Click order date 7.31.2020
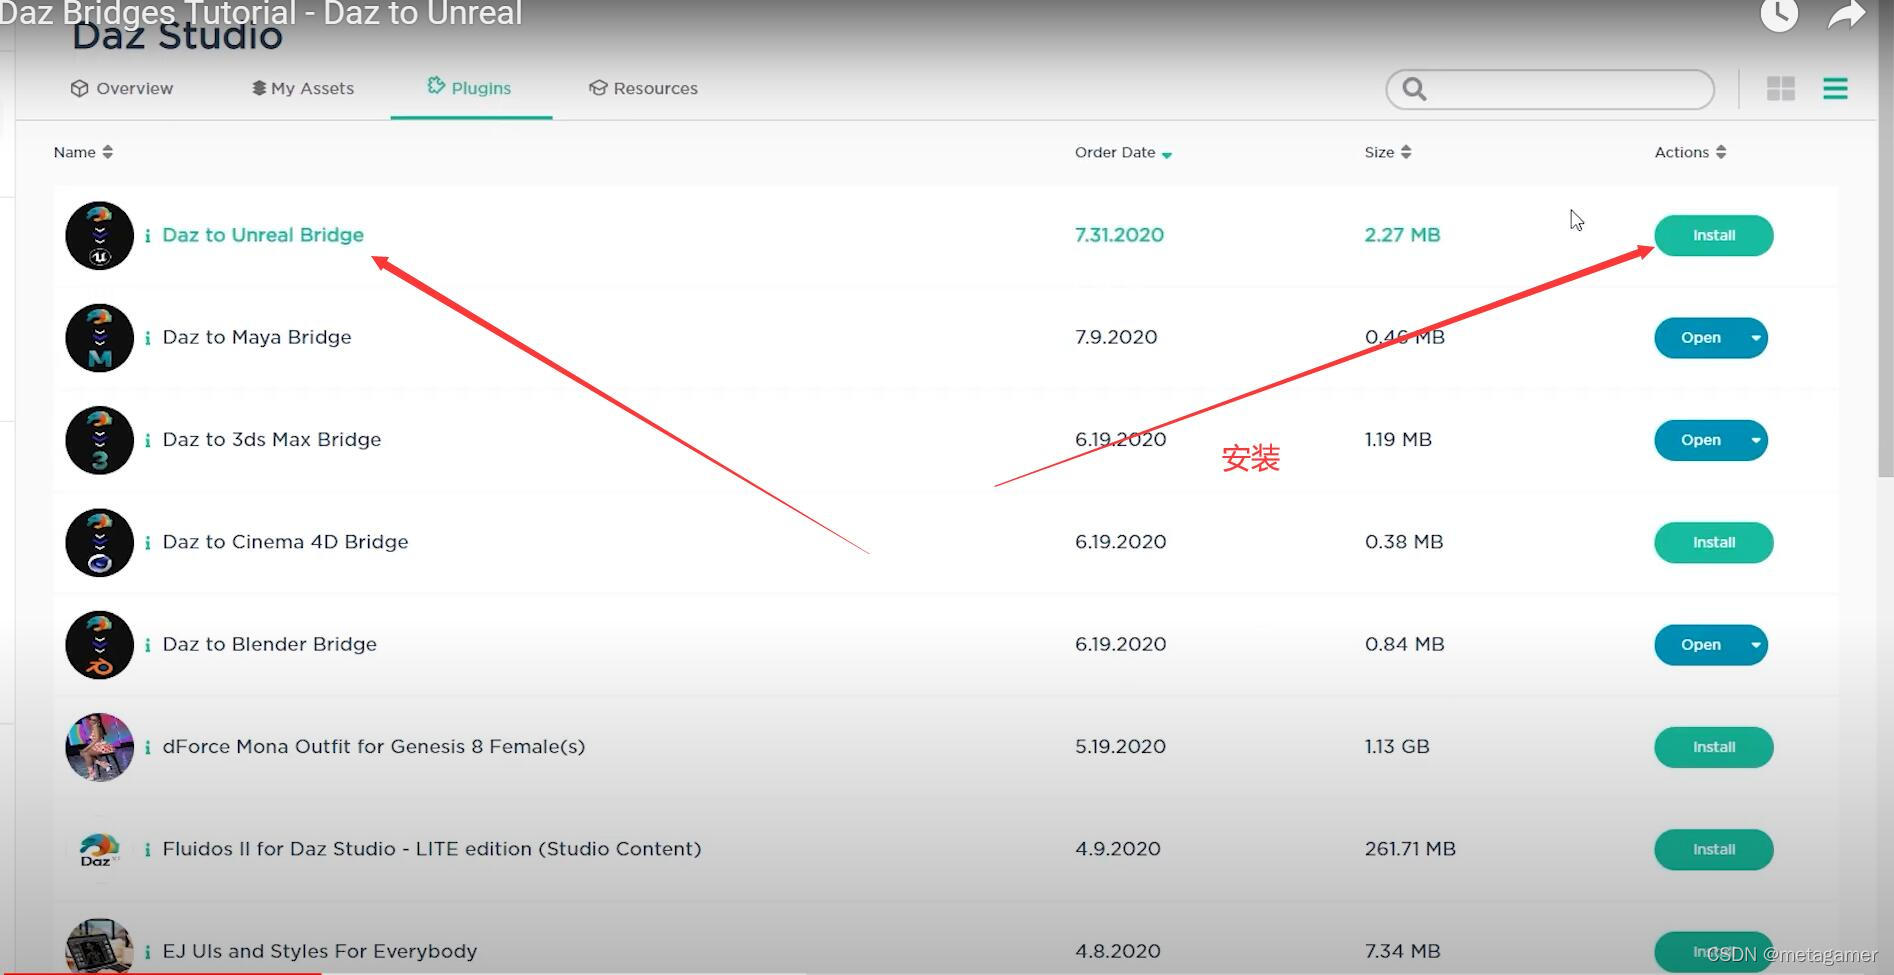 (x=1119, y=235)
